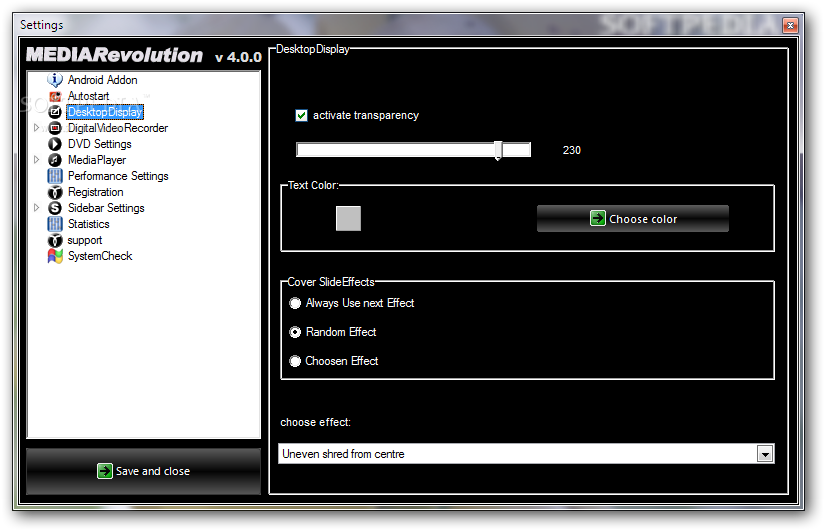Viewport: 825px width, 531px height.
Task: Click the MediaPlayer music note icon
Action: (x=55, y=160)
